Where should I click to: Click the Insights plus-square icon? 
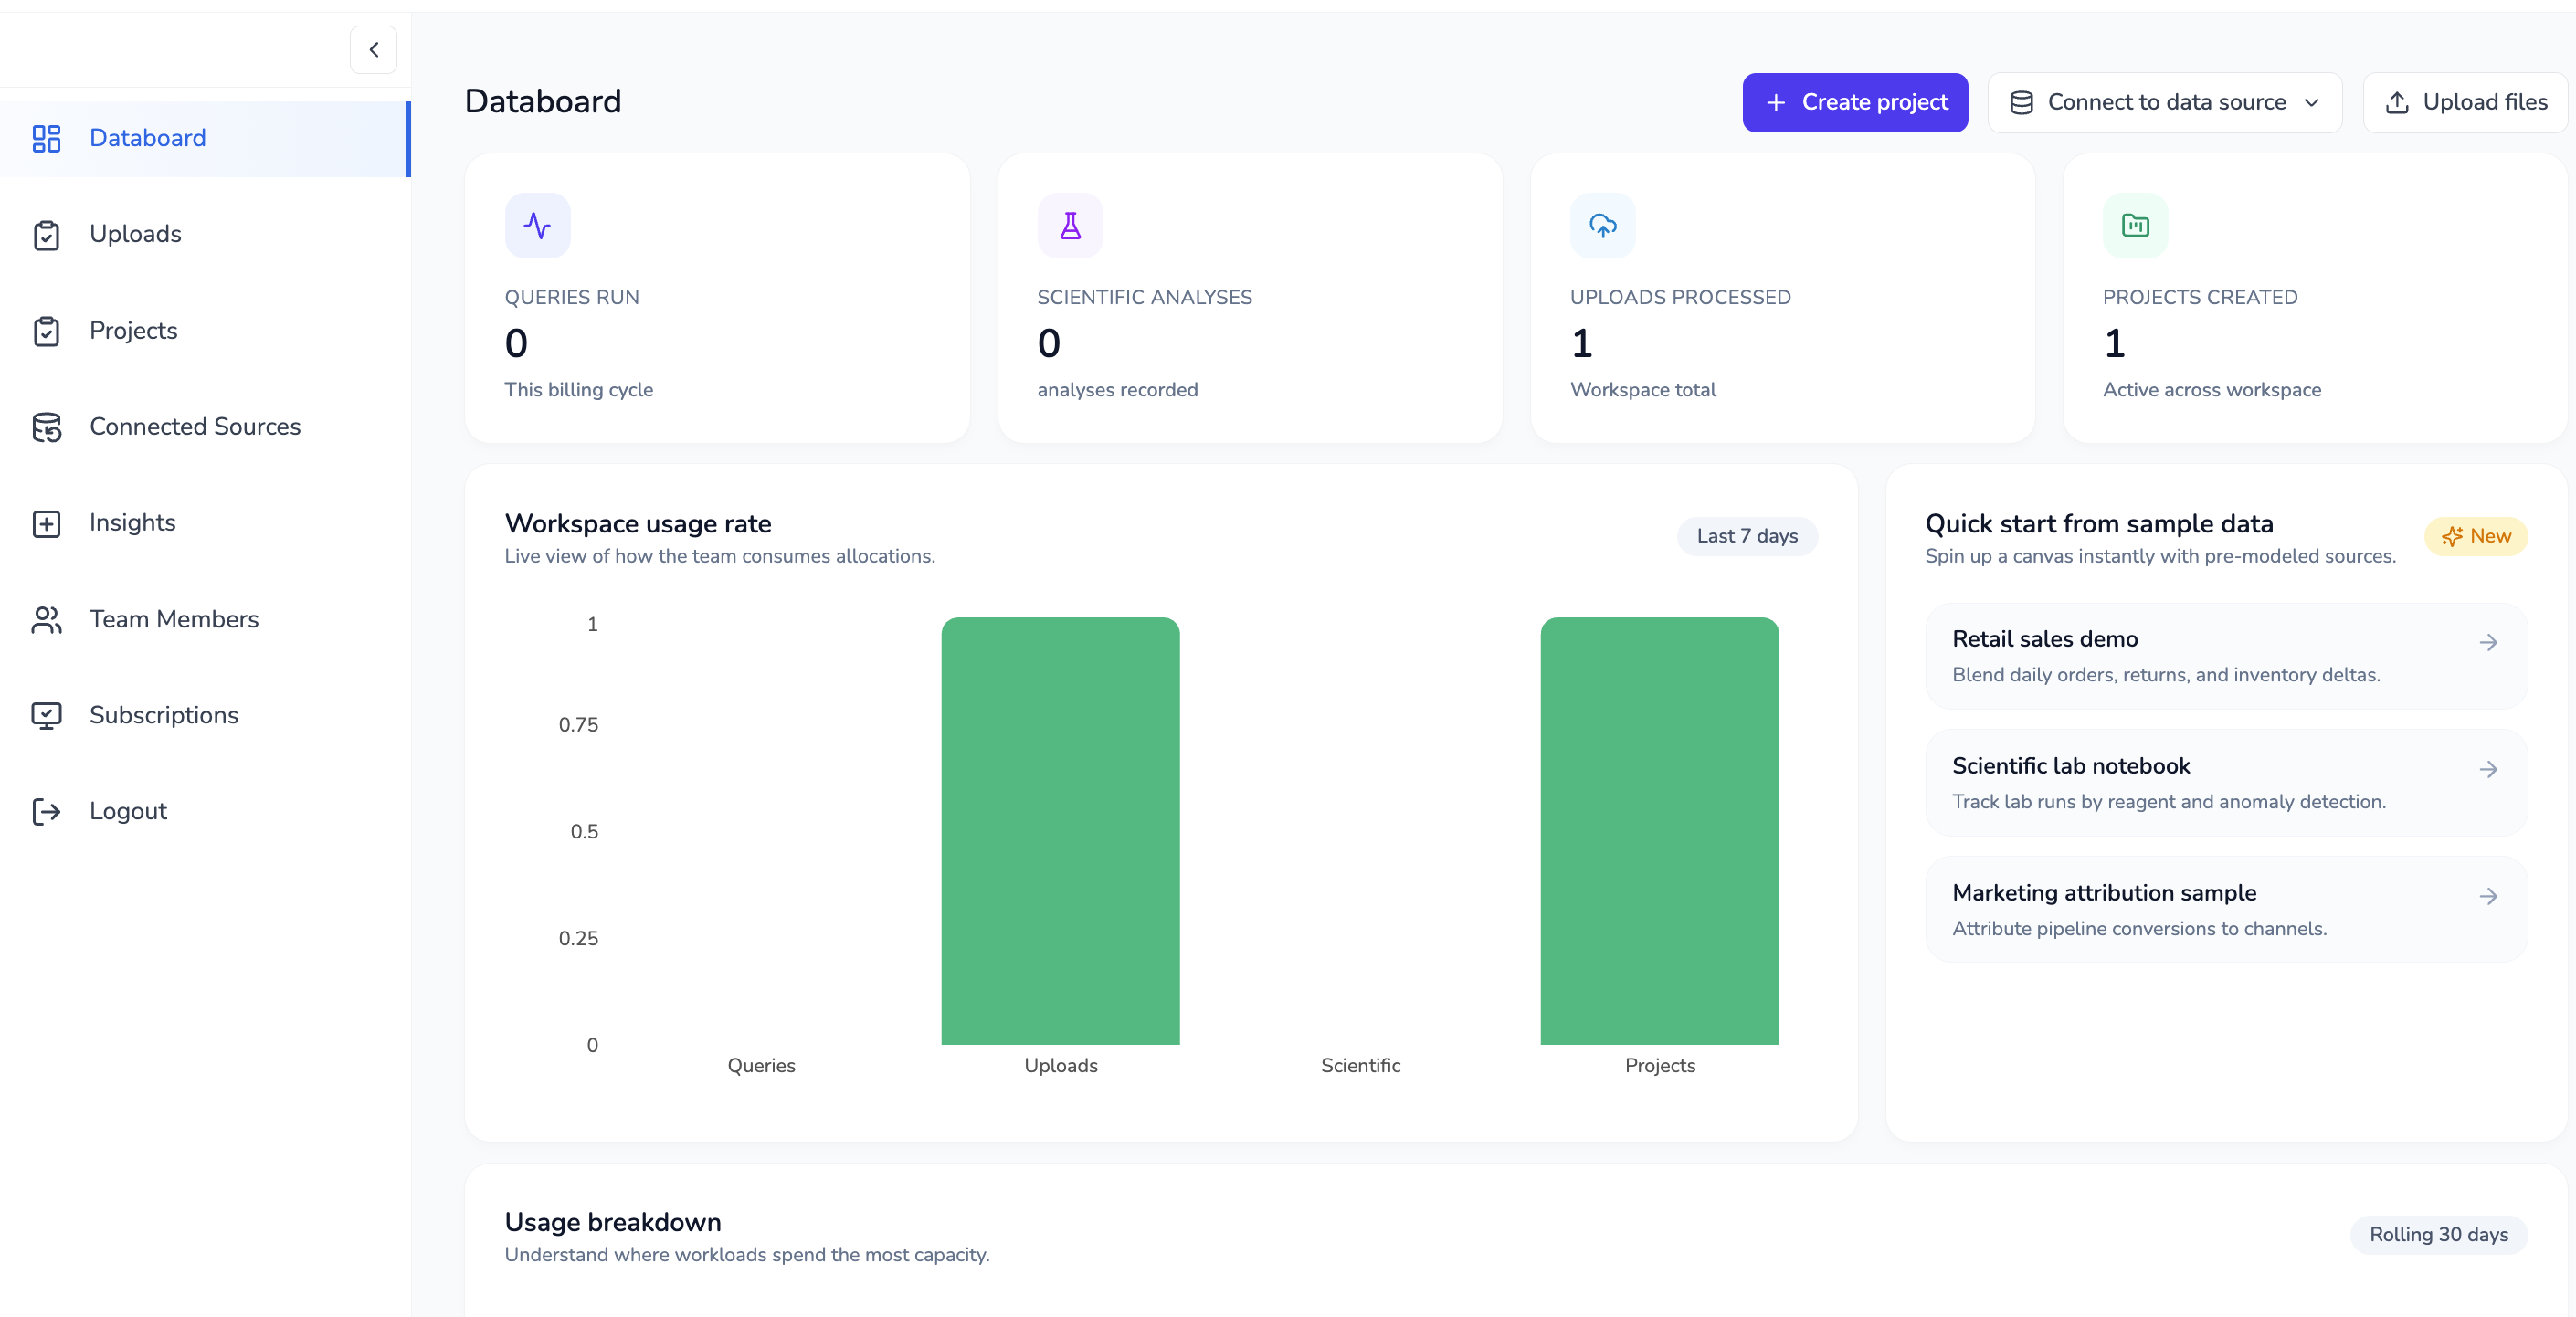pyautogui.click(x=46, y=523)
